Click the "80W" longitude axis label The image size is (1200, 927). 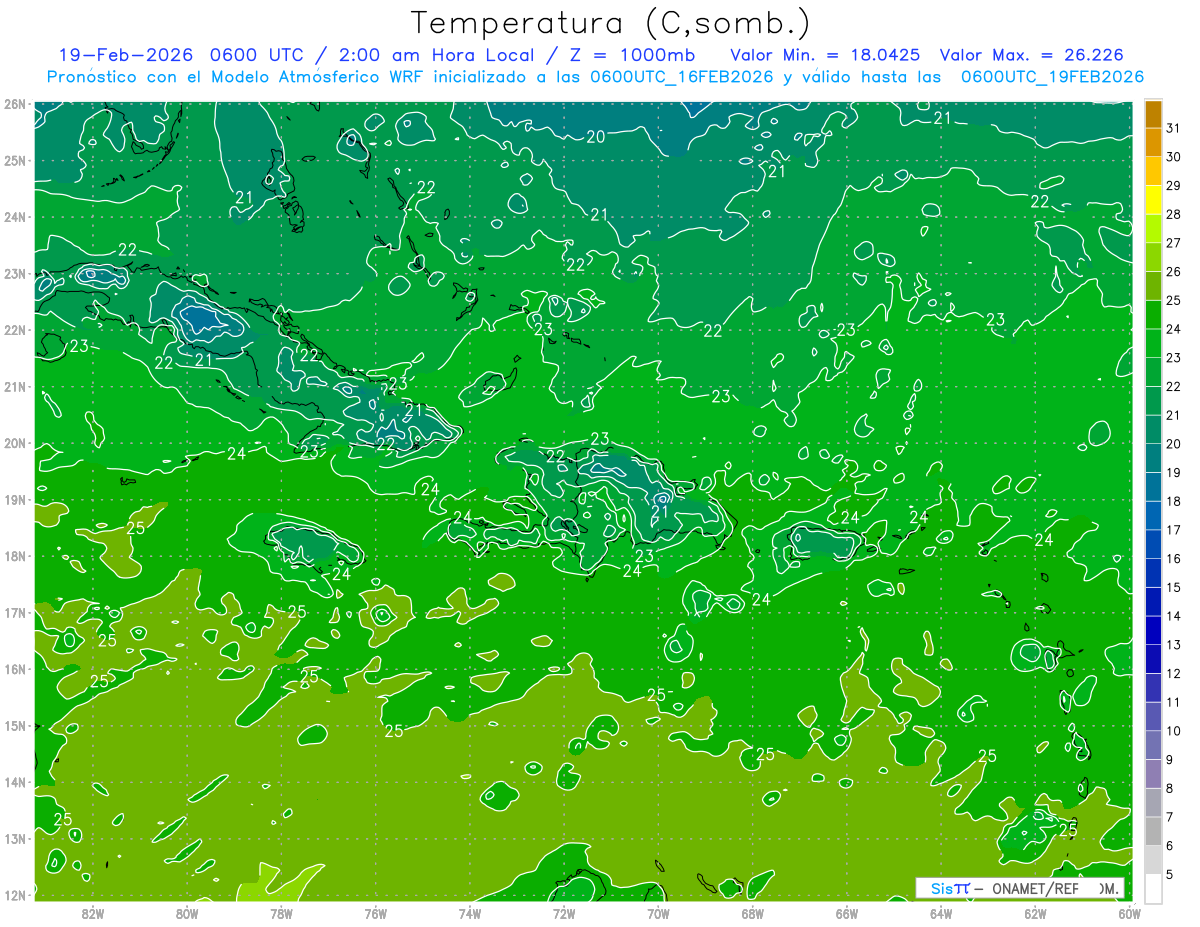coord(187,913)
